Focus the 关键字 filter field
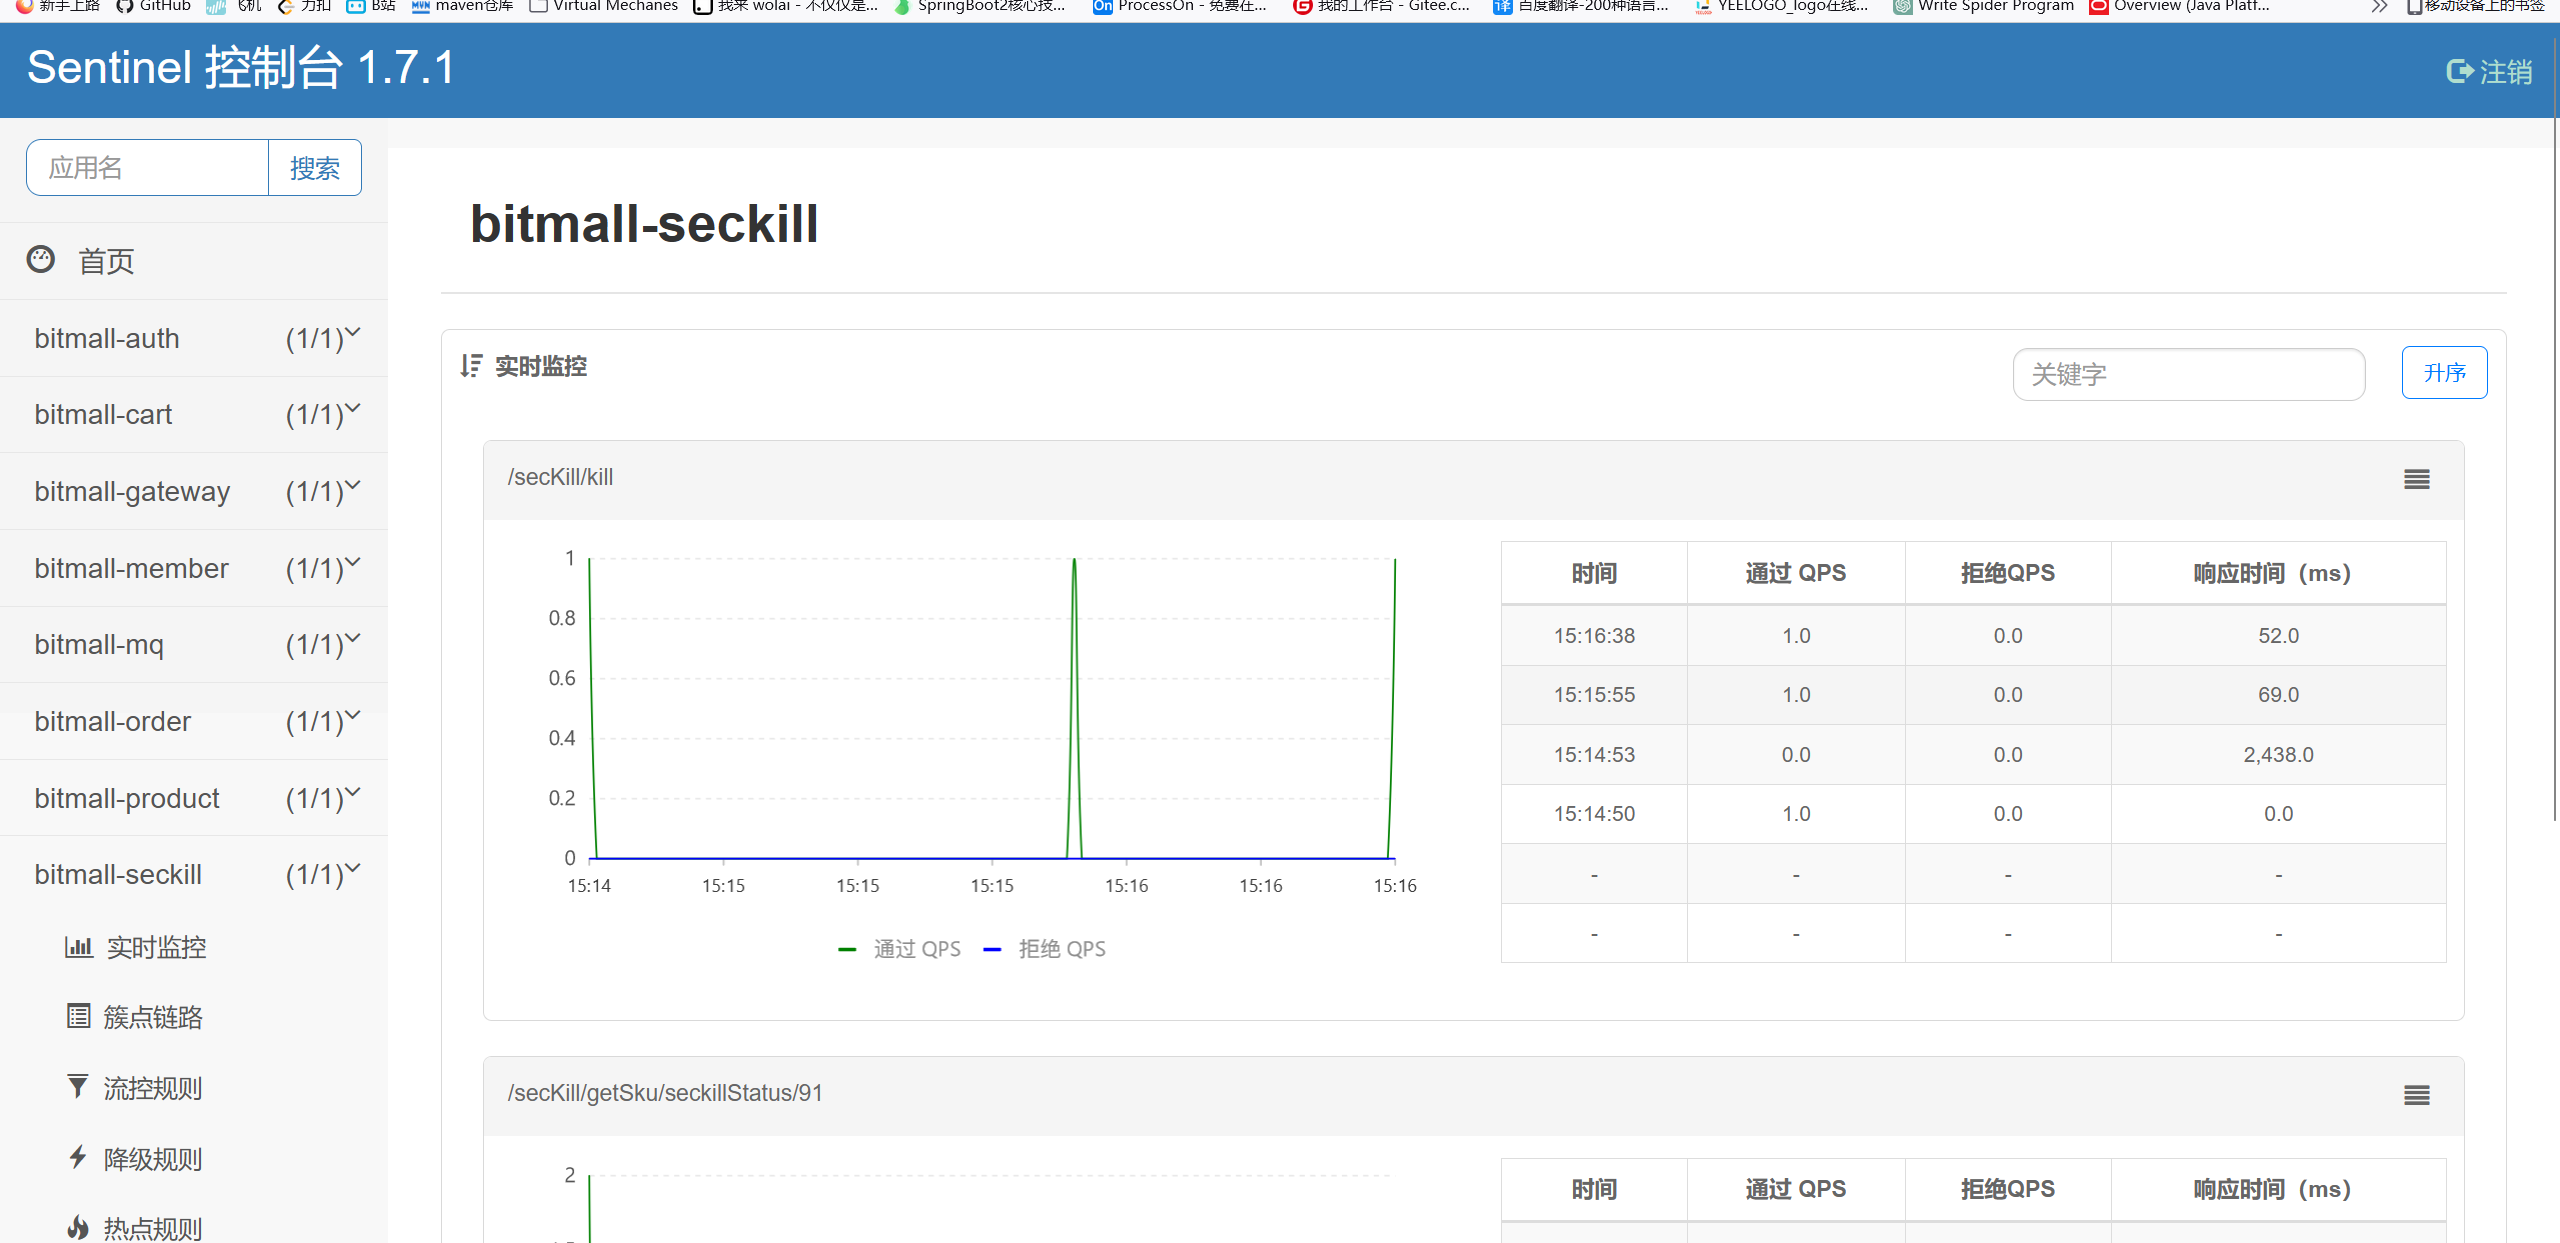 coord(2189,374)
